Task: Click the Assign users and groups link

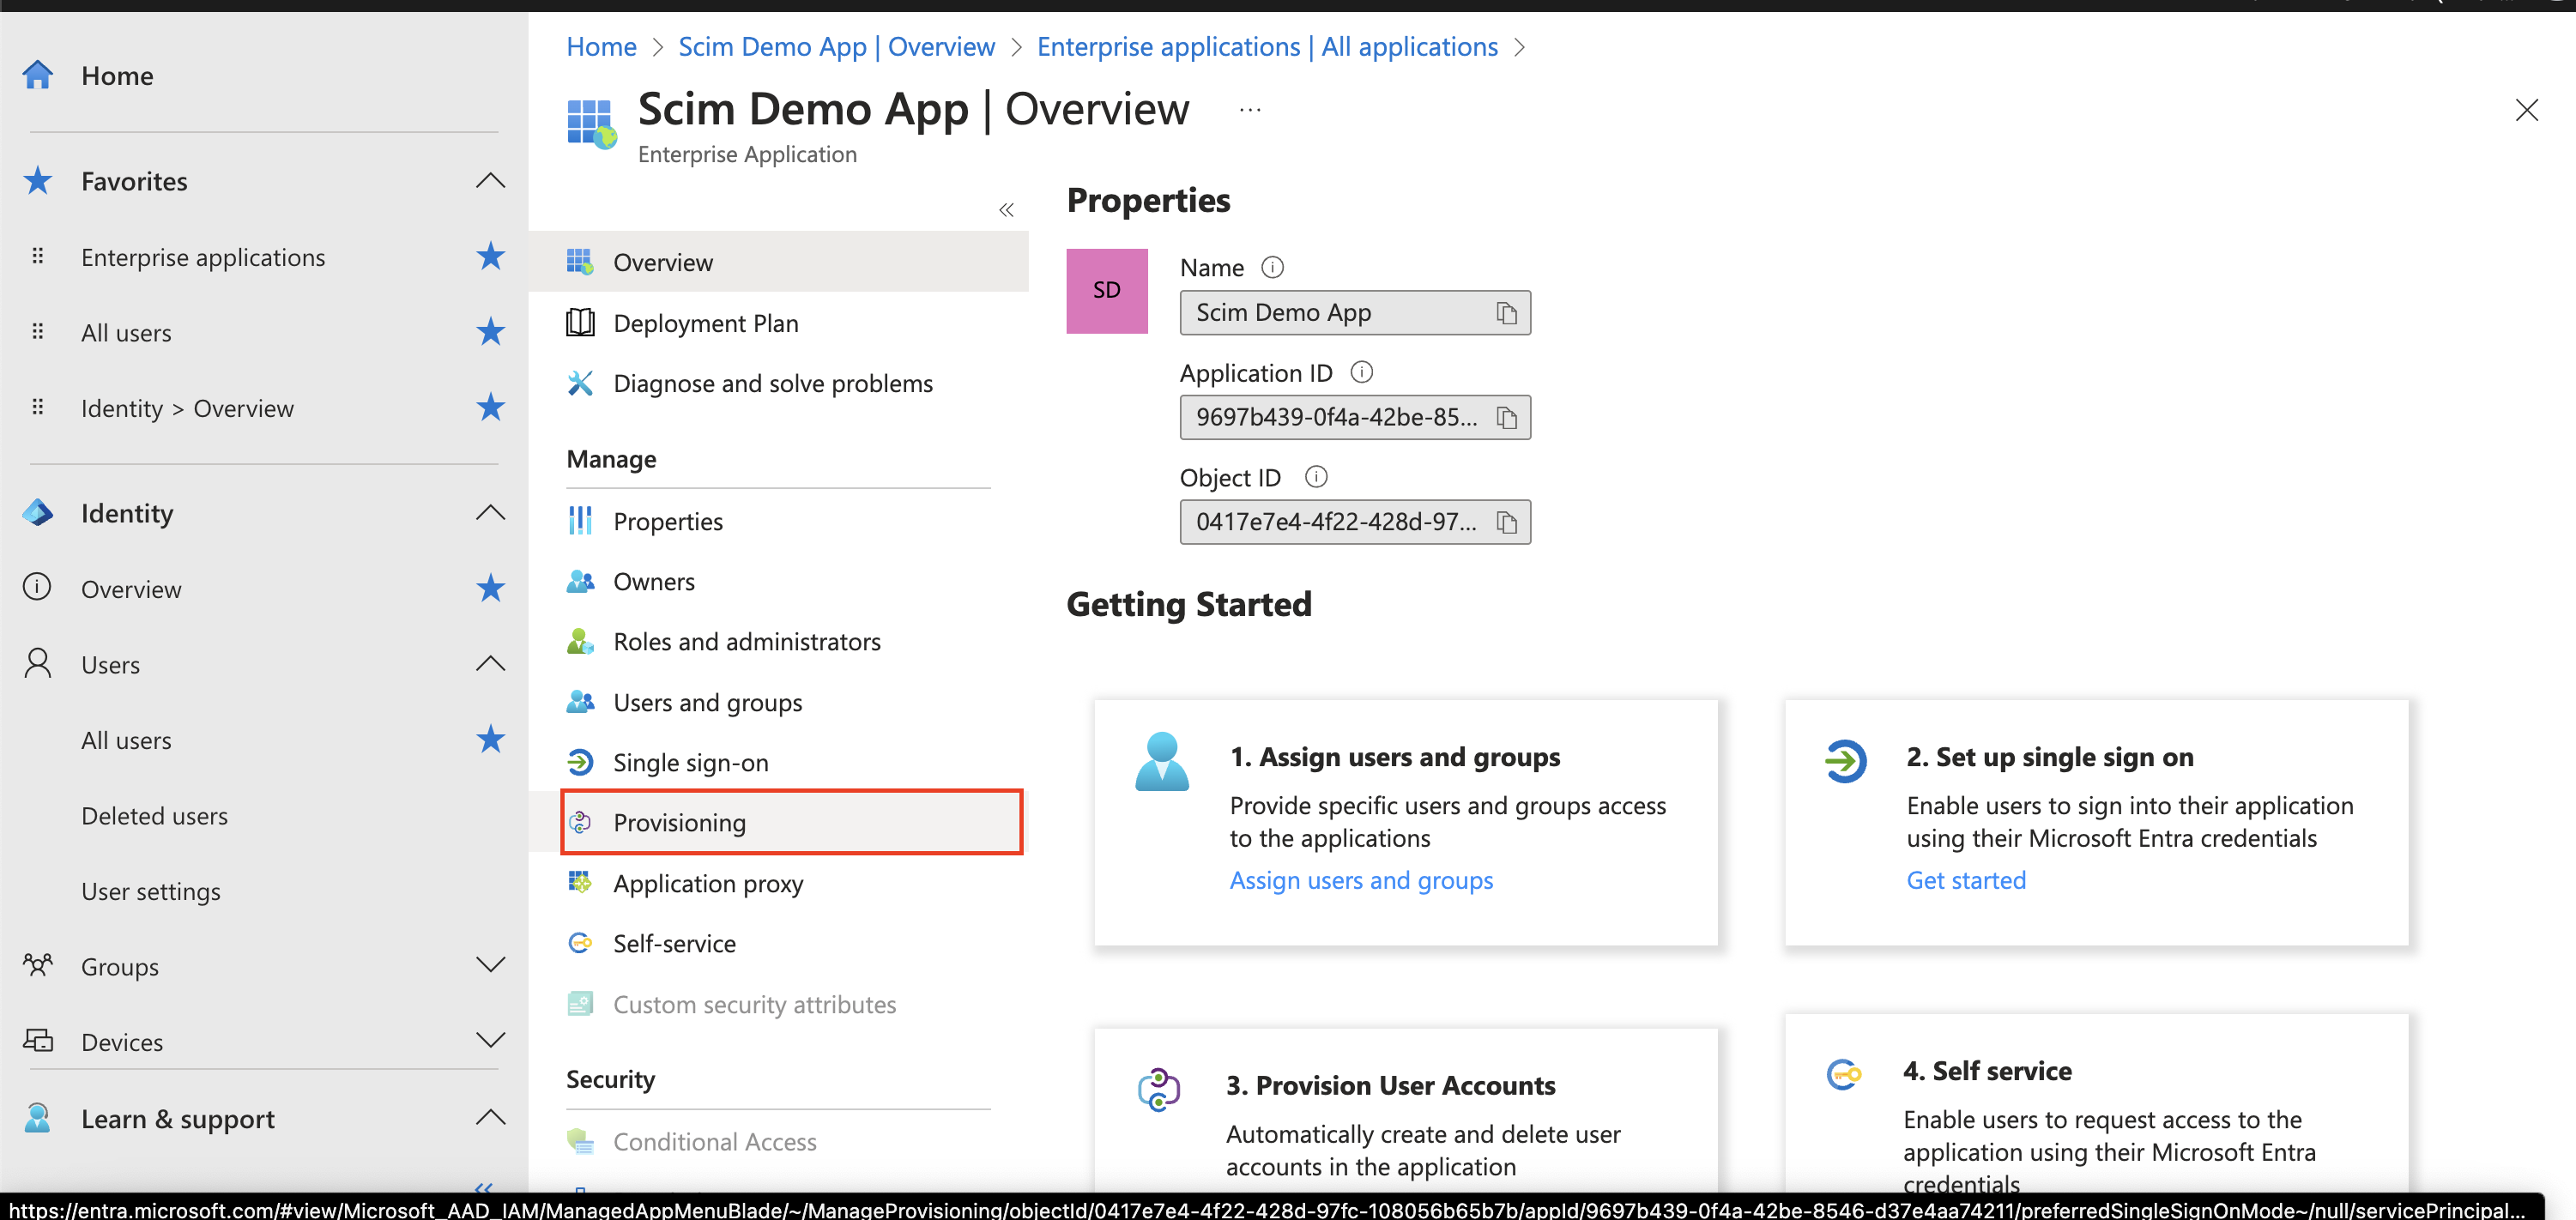Action: (1360, 880)
